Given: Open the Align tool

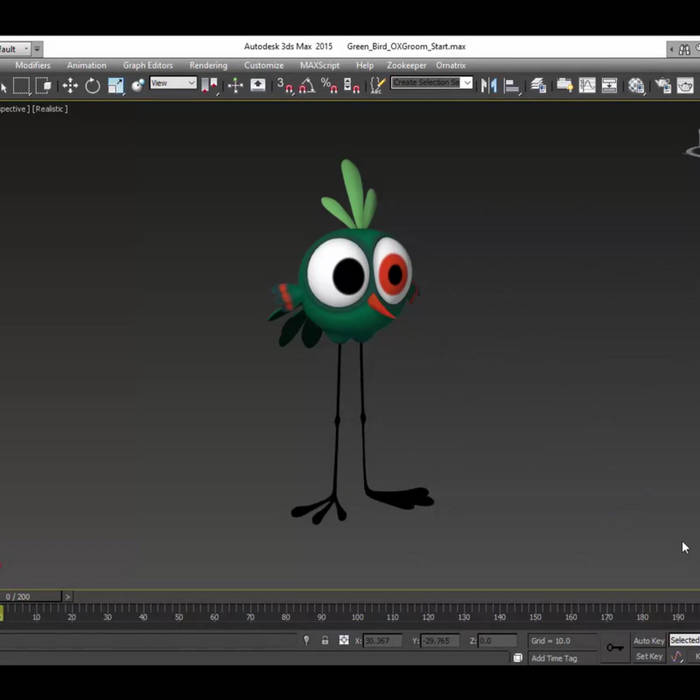Looking at the screenshot, I should [x=512, y=86].
